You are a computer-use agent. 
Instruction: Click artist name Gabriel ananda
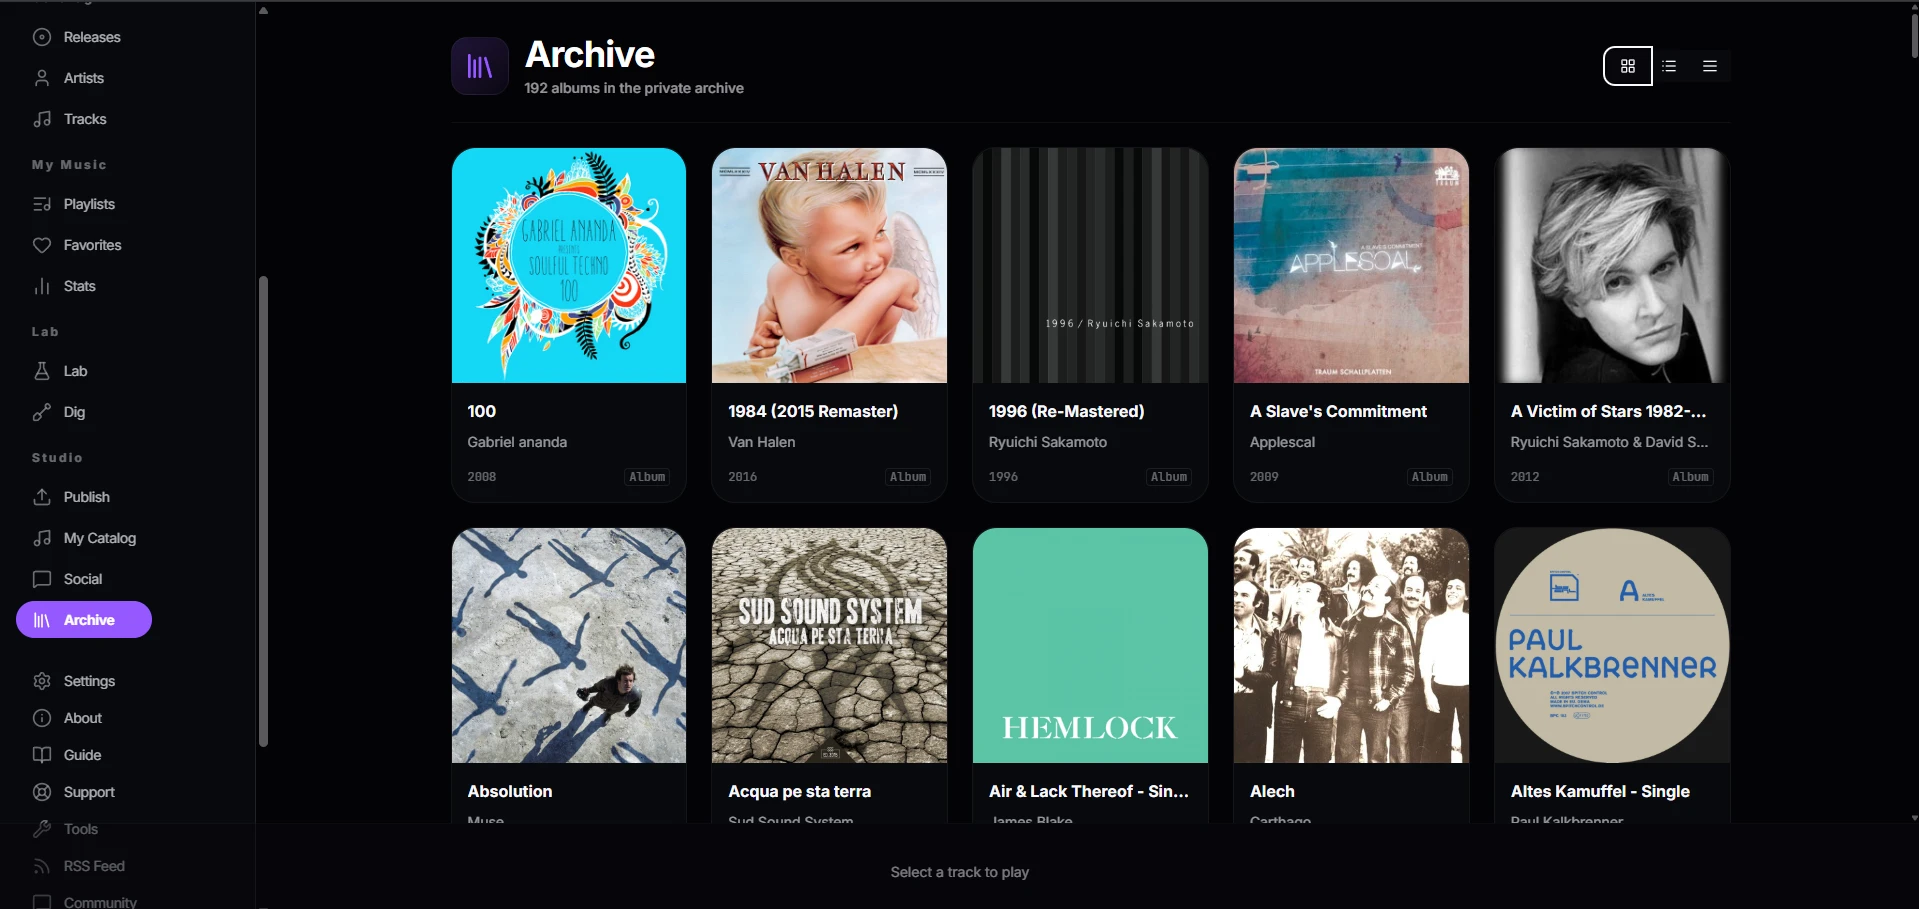517,442
